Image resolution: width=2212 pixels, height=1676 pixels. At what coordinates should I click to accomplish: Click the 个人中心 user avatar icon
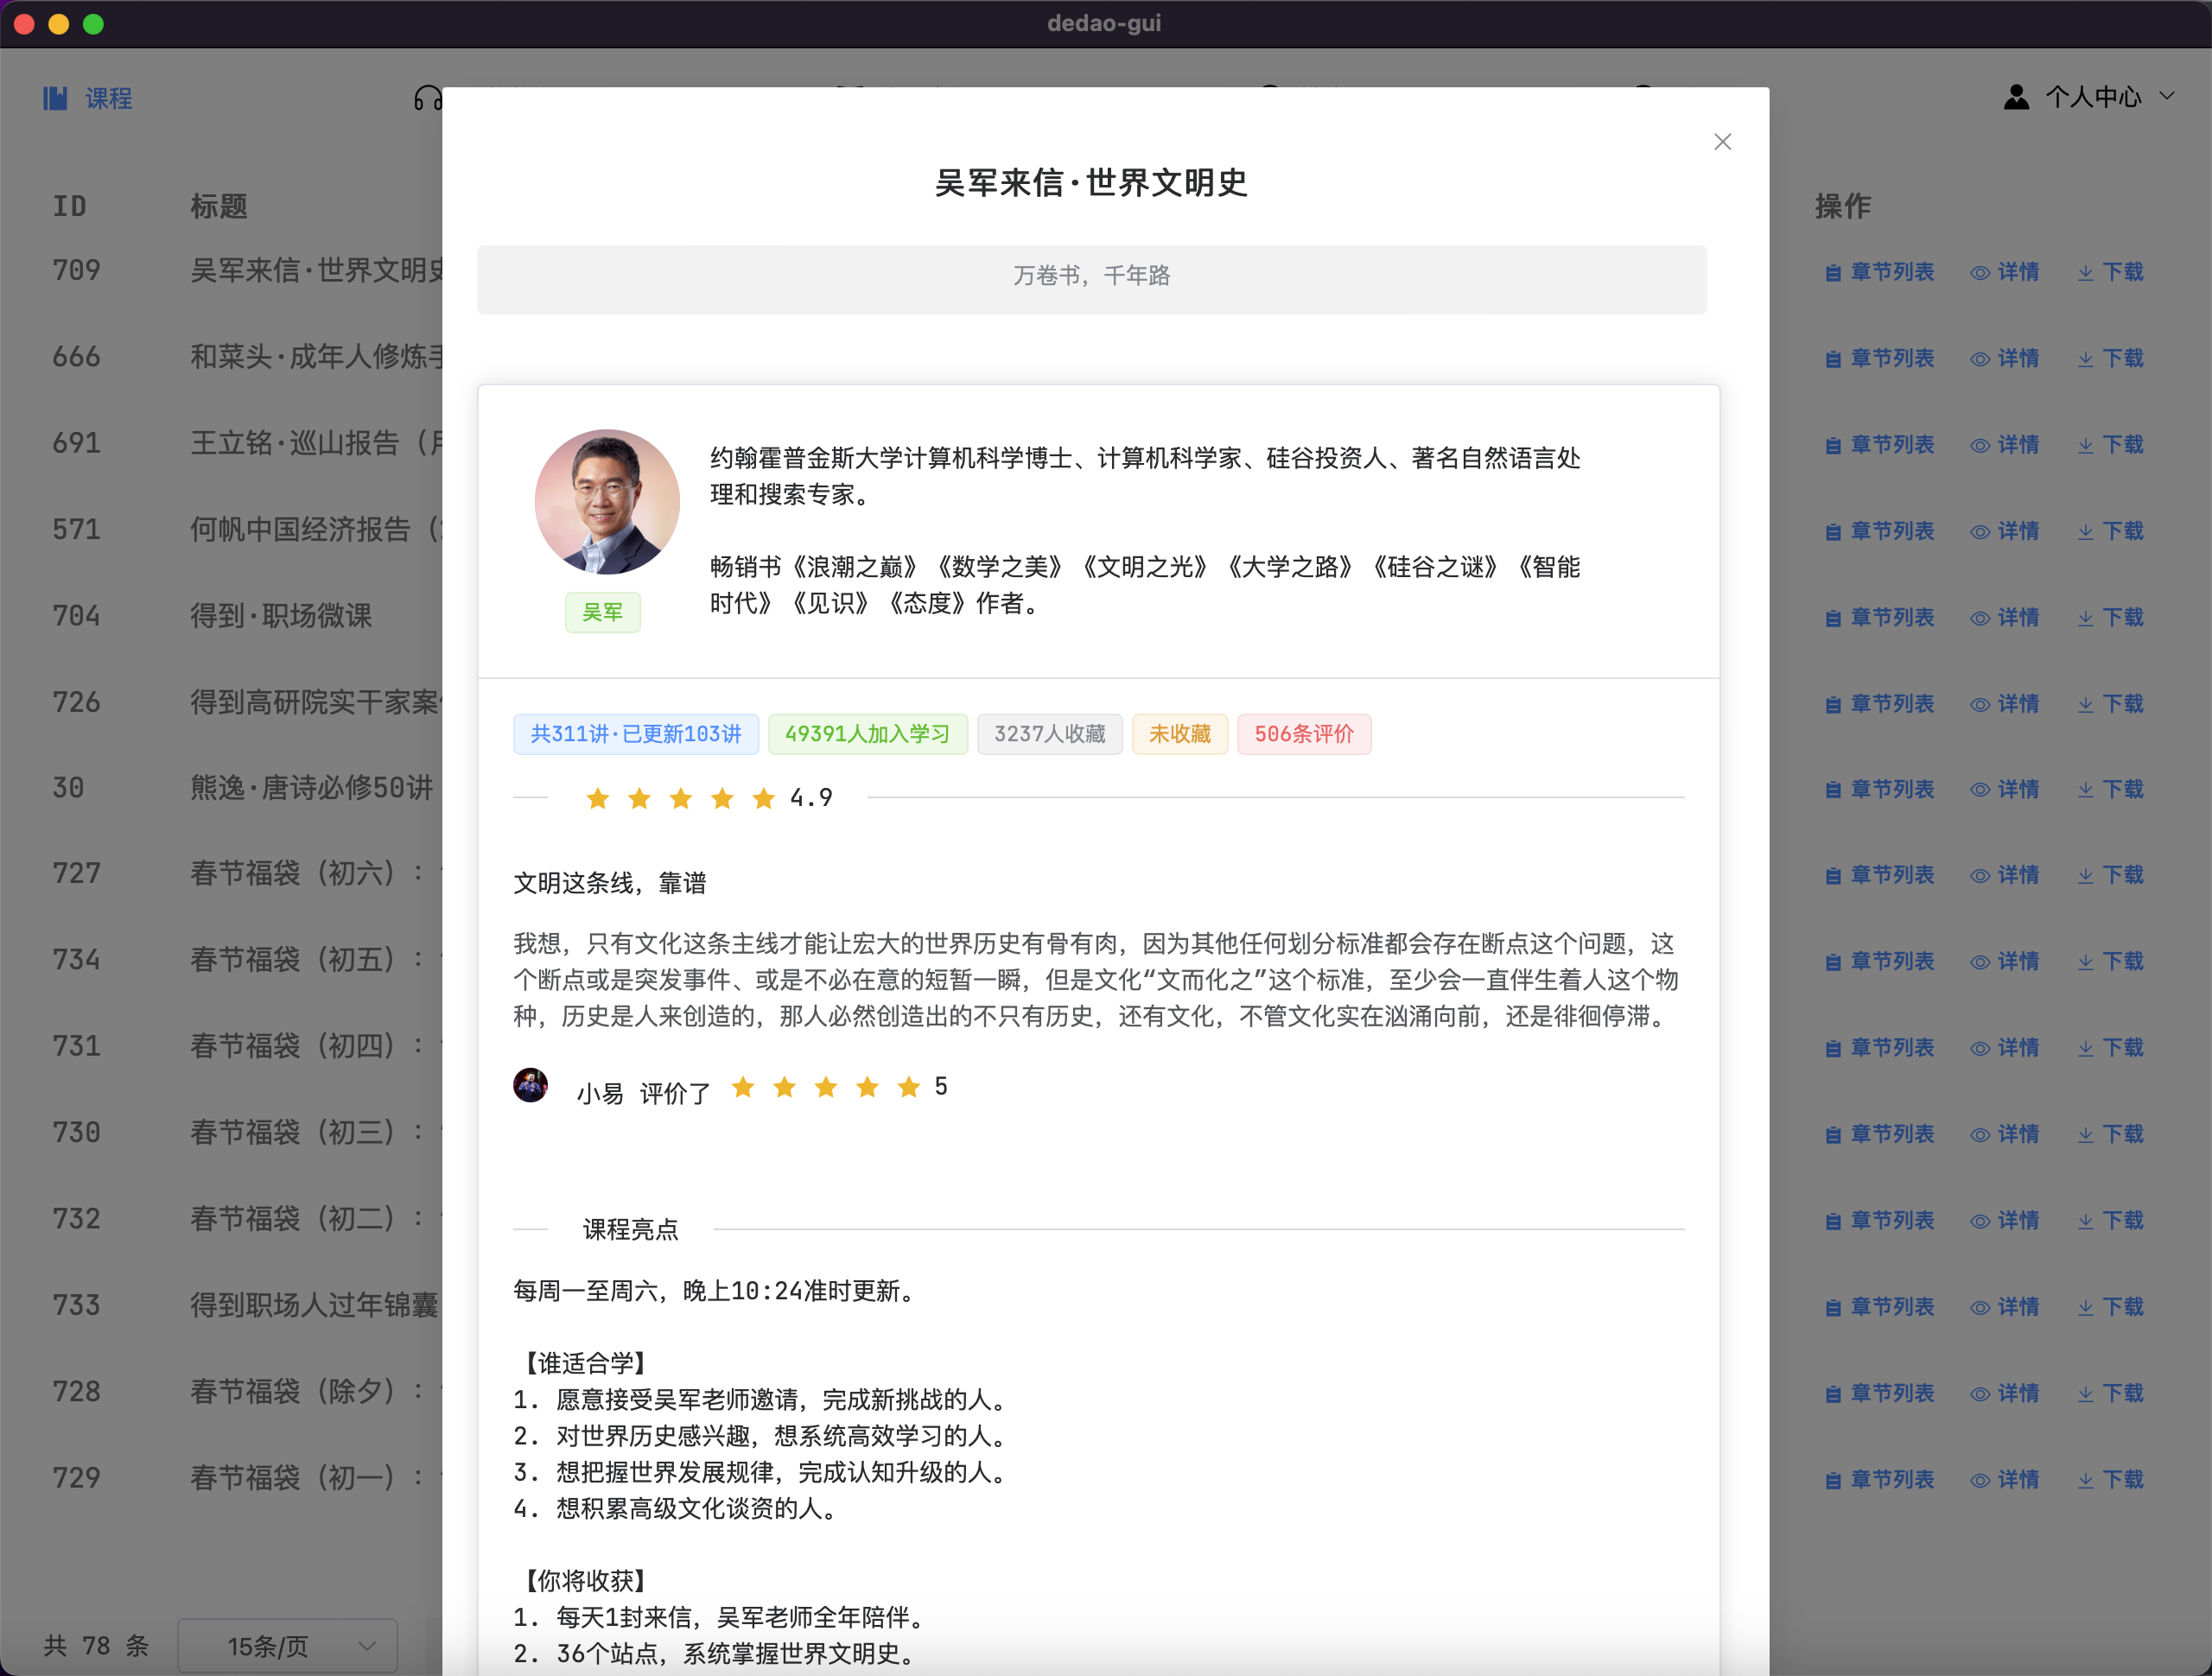(x=2016, y=97)
